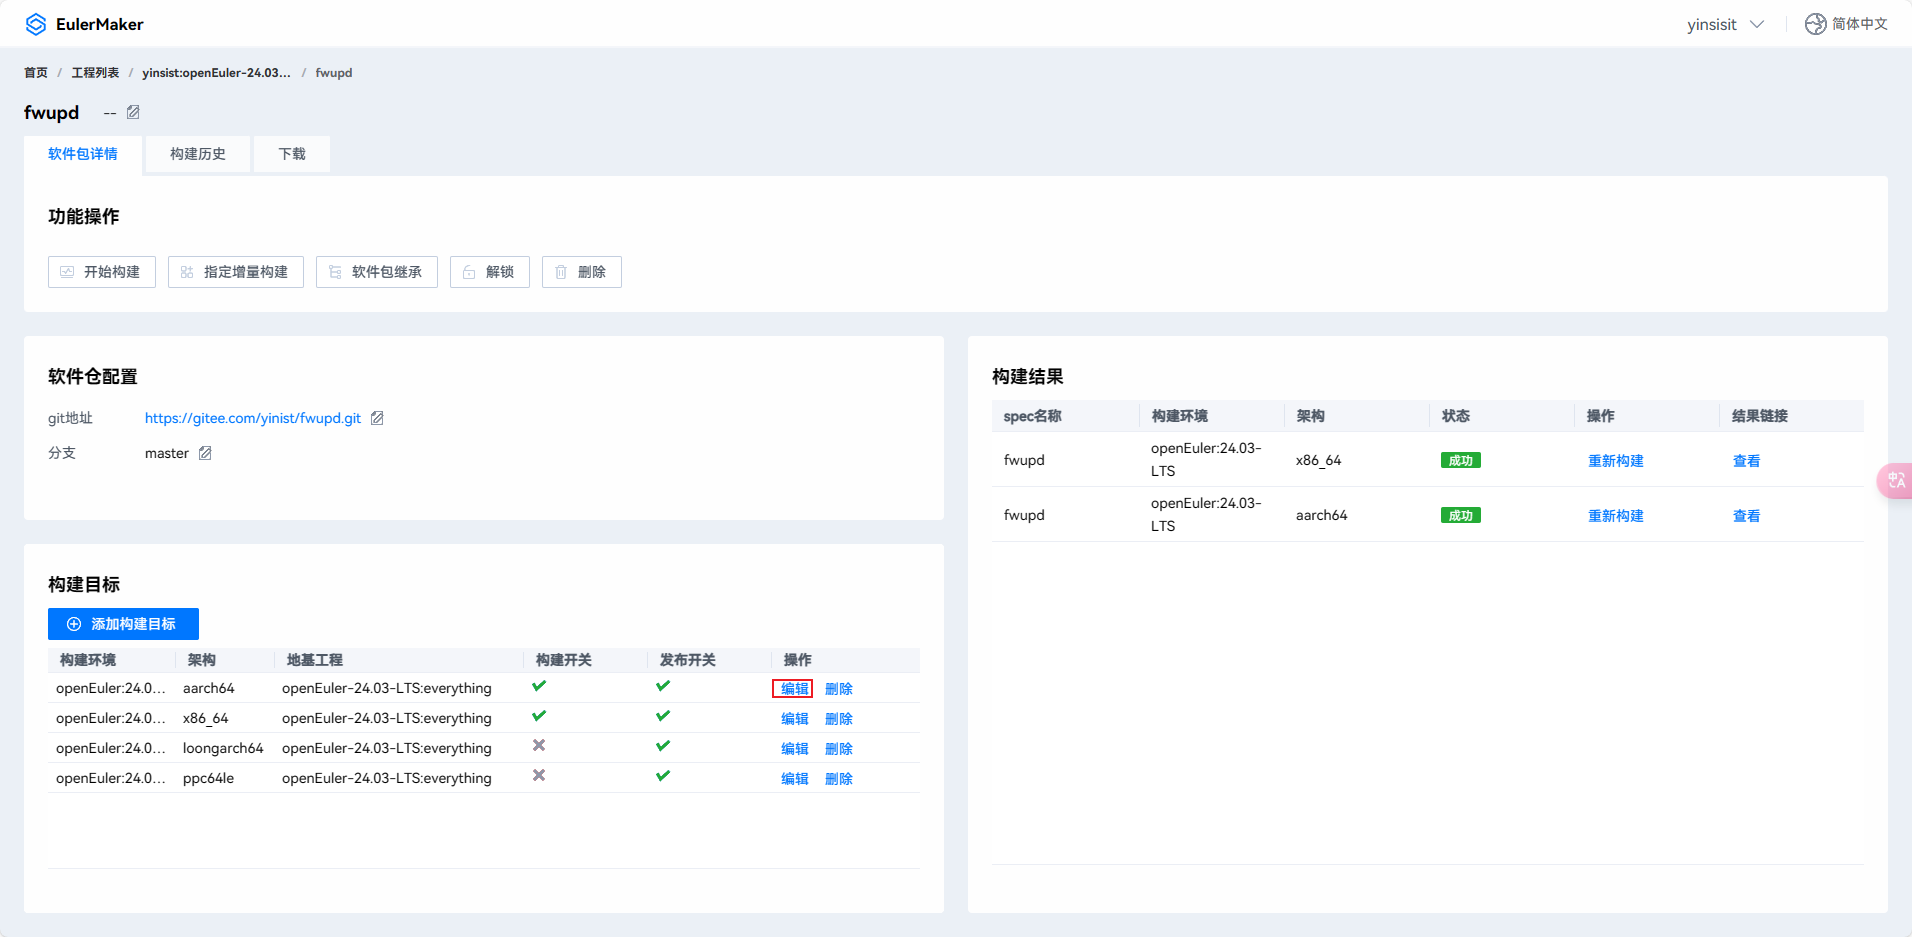
Task: Click 编辑 for the x86_64 target
Action: pyautogui.click(x=795, y=719)
